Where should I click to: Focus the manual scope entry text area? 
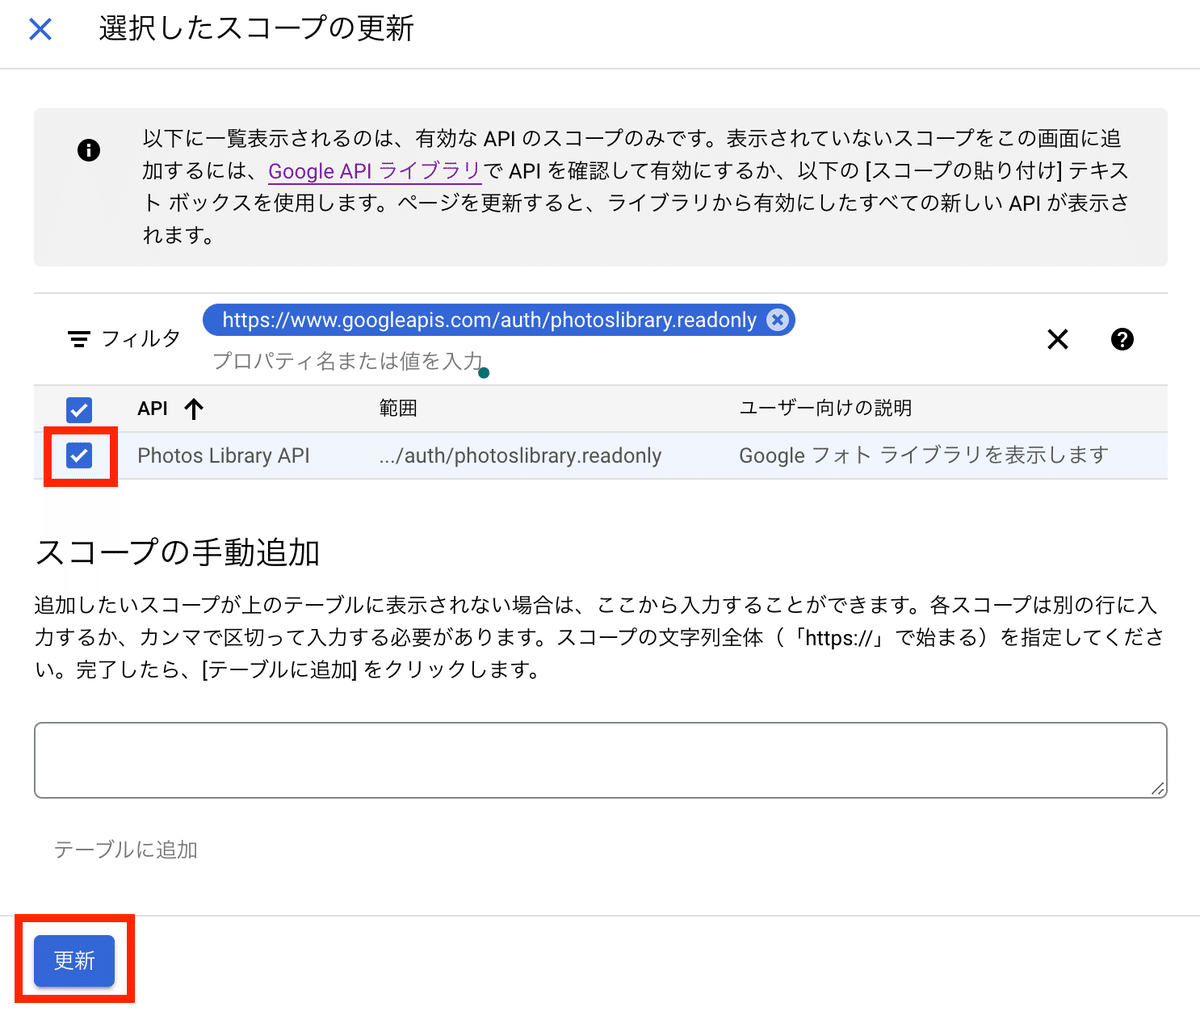[600, 760]
